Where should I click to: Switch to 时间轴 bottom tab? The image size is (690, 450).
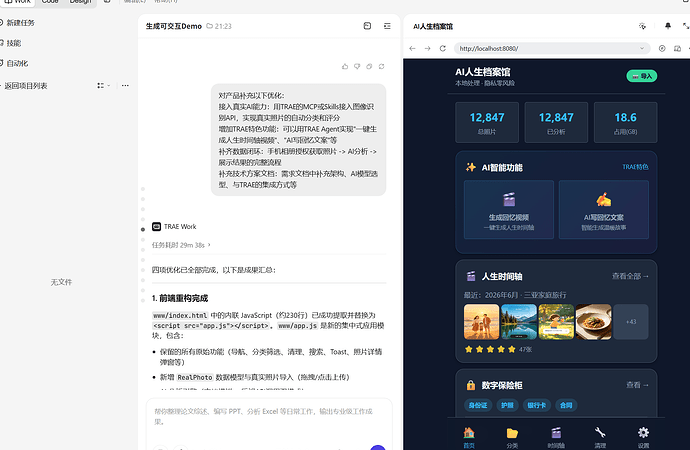pos(556,437)
